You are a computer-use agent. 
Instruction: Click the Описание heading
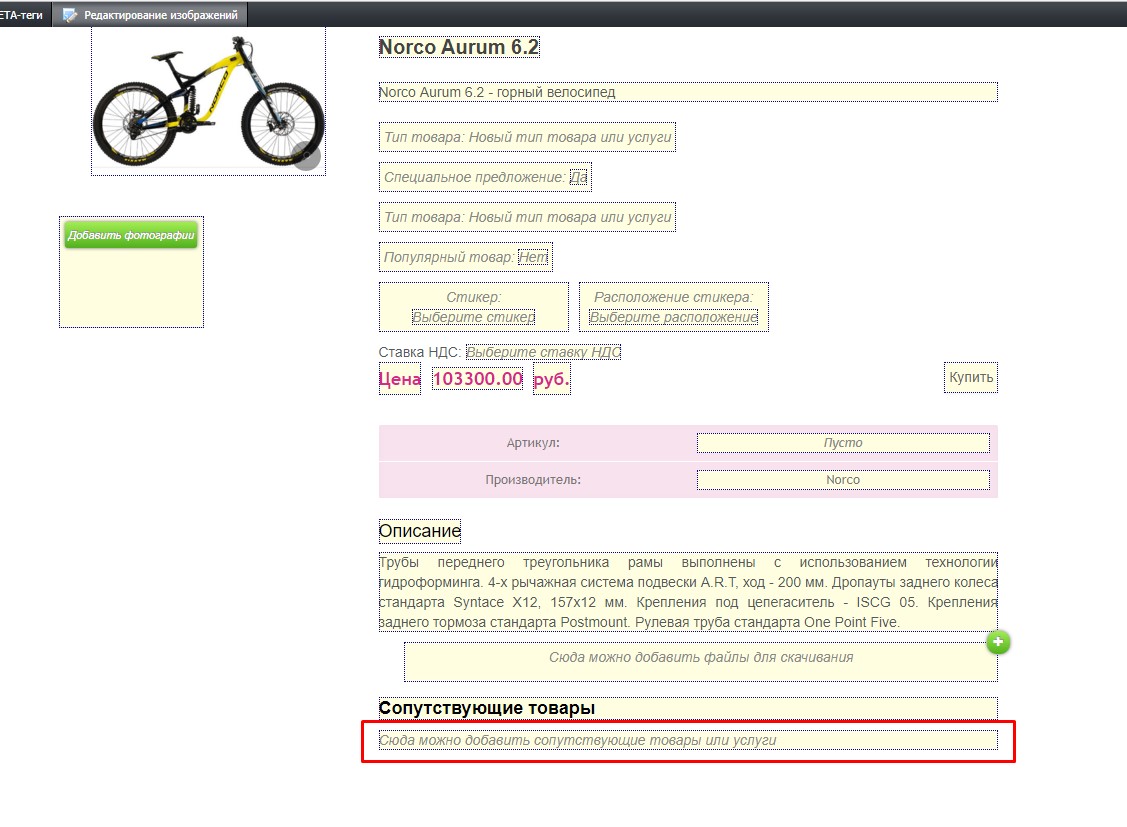(x=420, y=531)
